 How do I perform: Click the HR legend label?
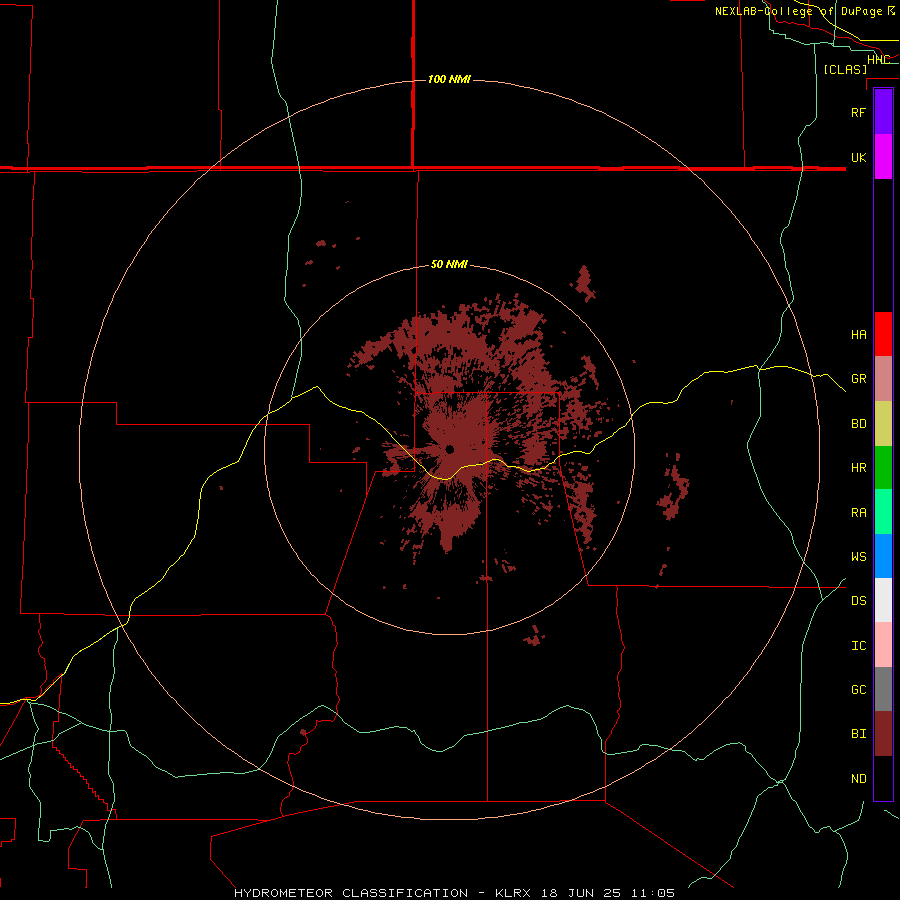point(858,468)
